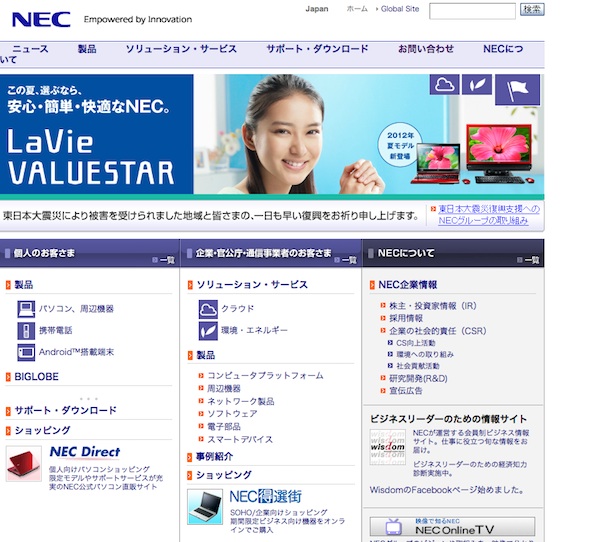
Task: Click the スマートデバイス link
Action: (x=240, y=439)
